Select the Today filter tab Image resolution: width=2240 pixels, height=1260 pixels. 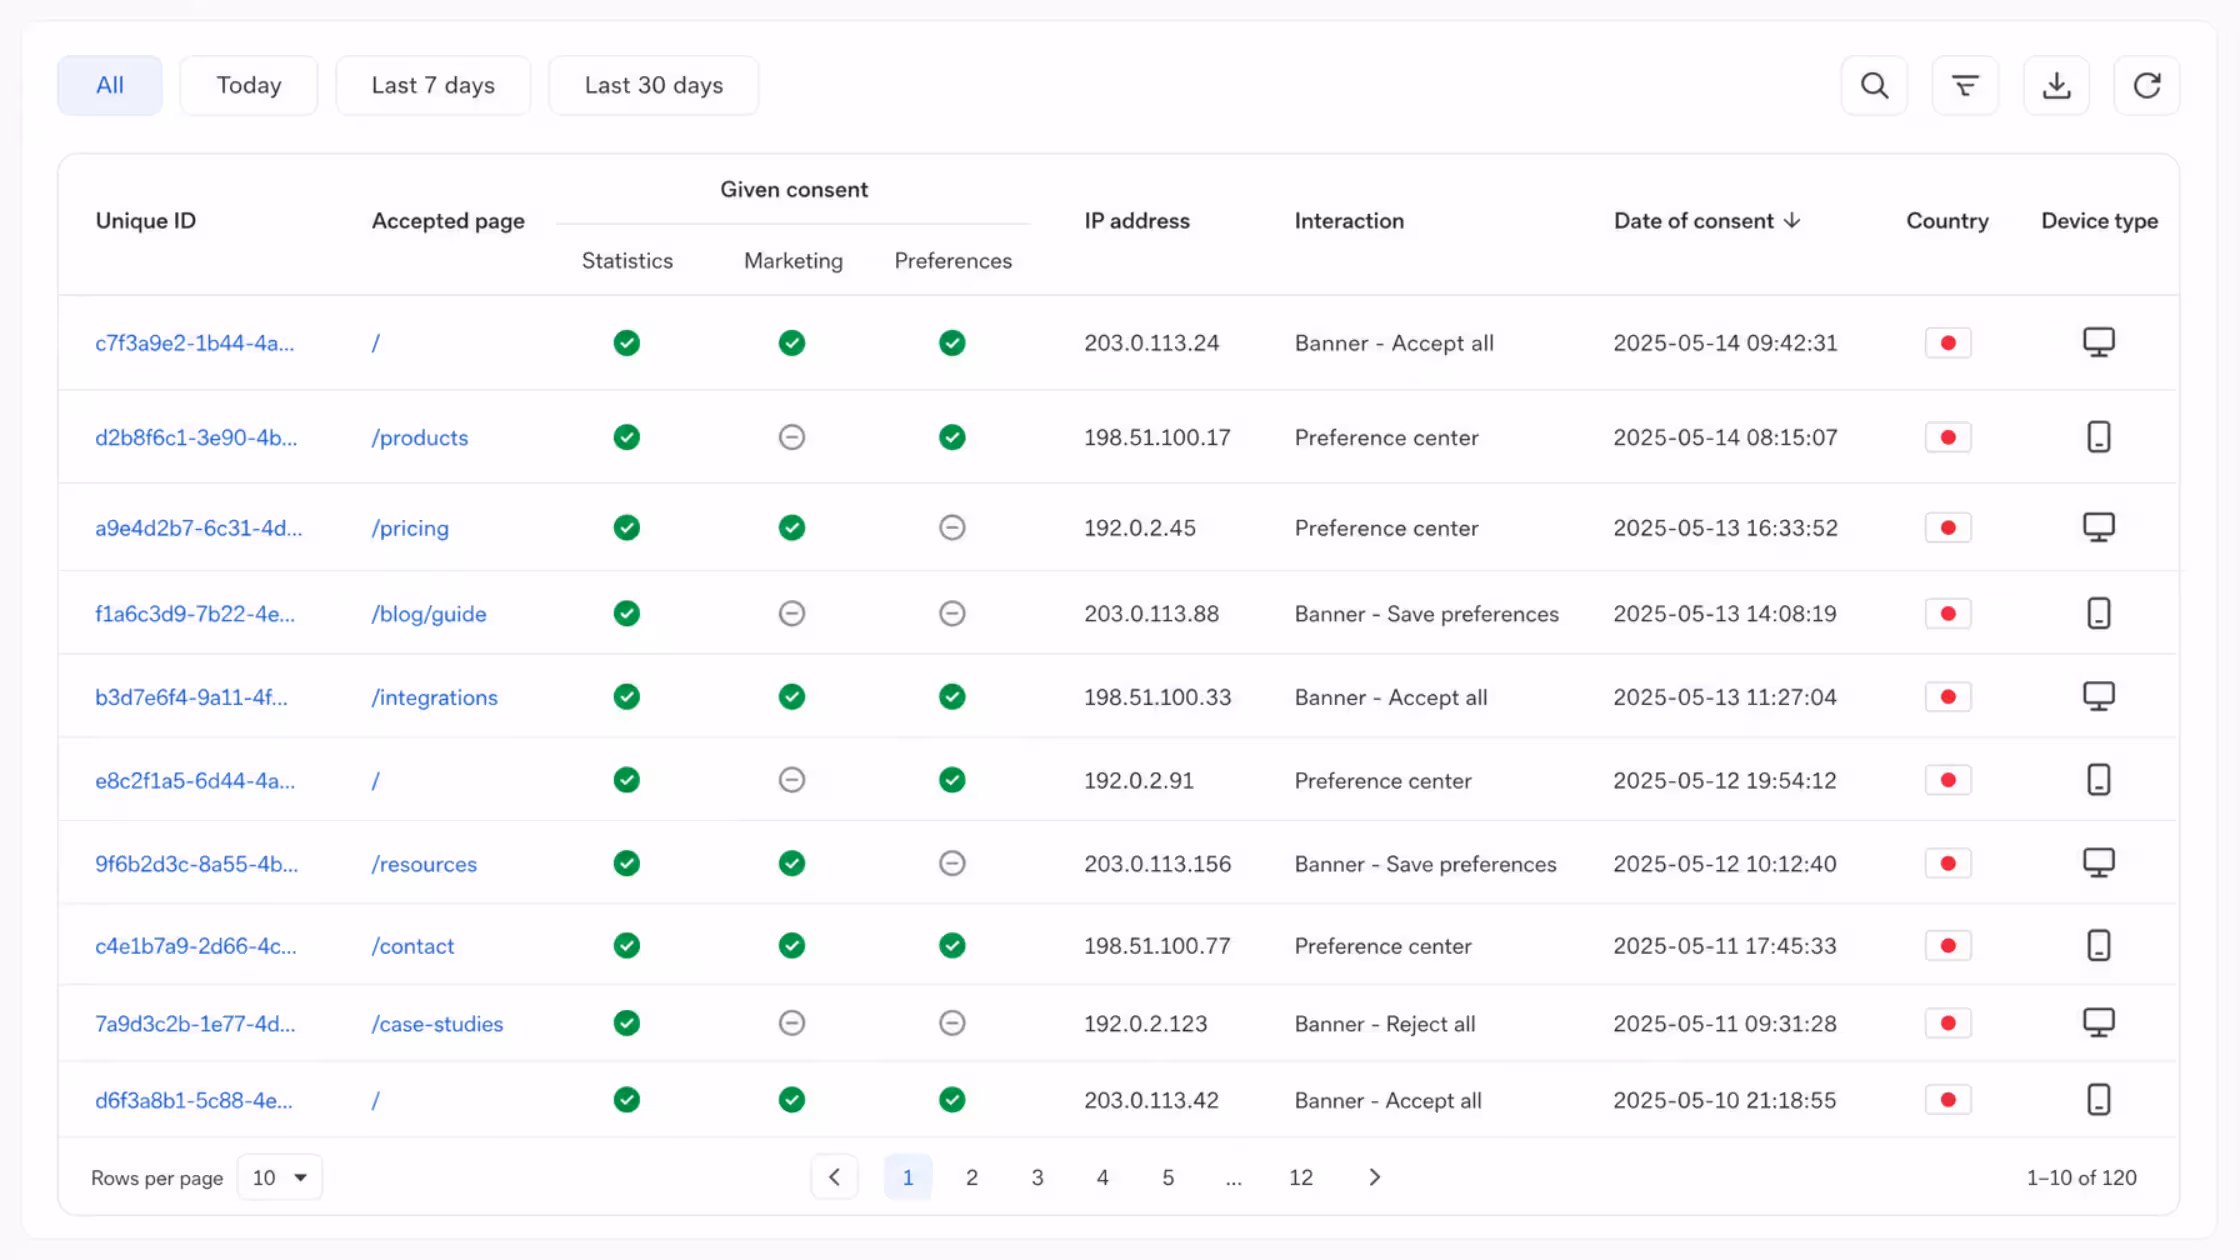(x=248, y=86)
